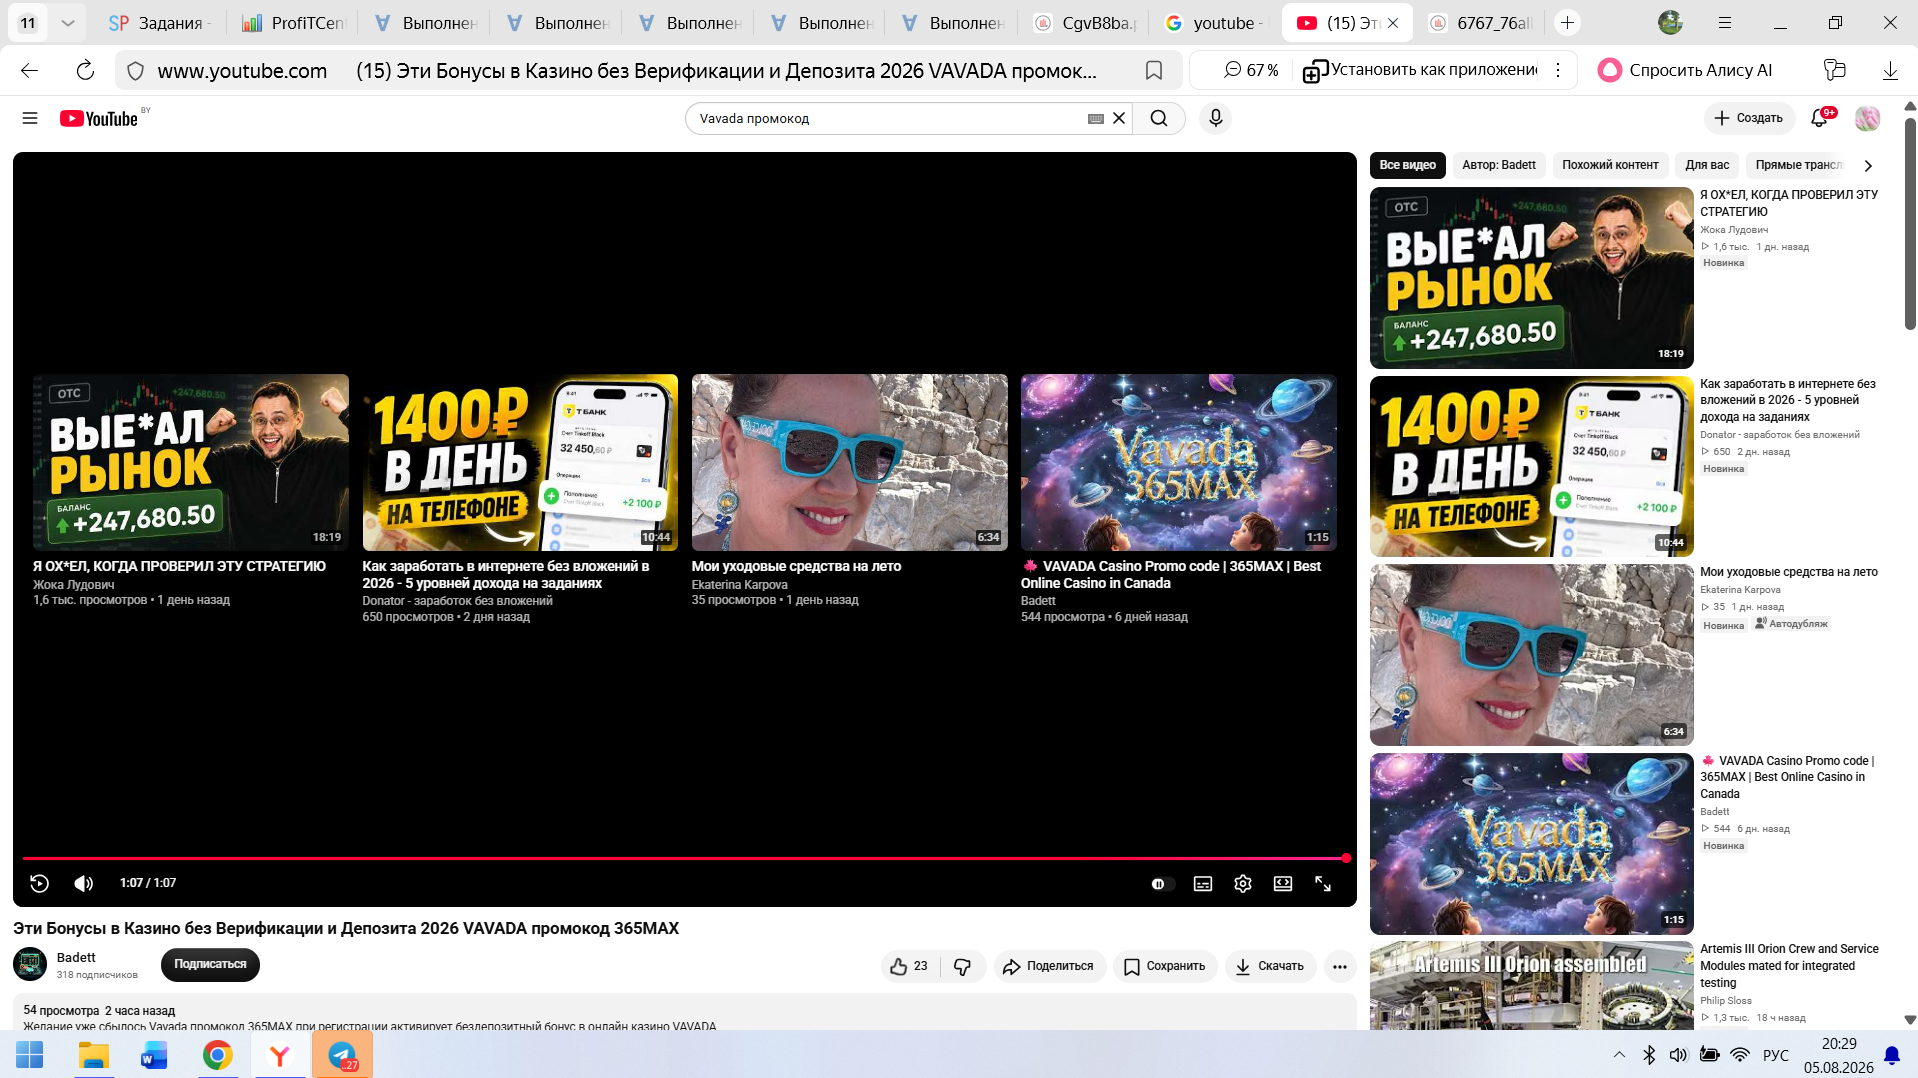This screenshot has width=1918, height=1078.
Task: Select the Для вас chip
Action: [x=1707, y=165]
